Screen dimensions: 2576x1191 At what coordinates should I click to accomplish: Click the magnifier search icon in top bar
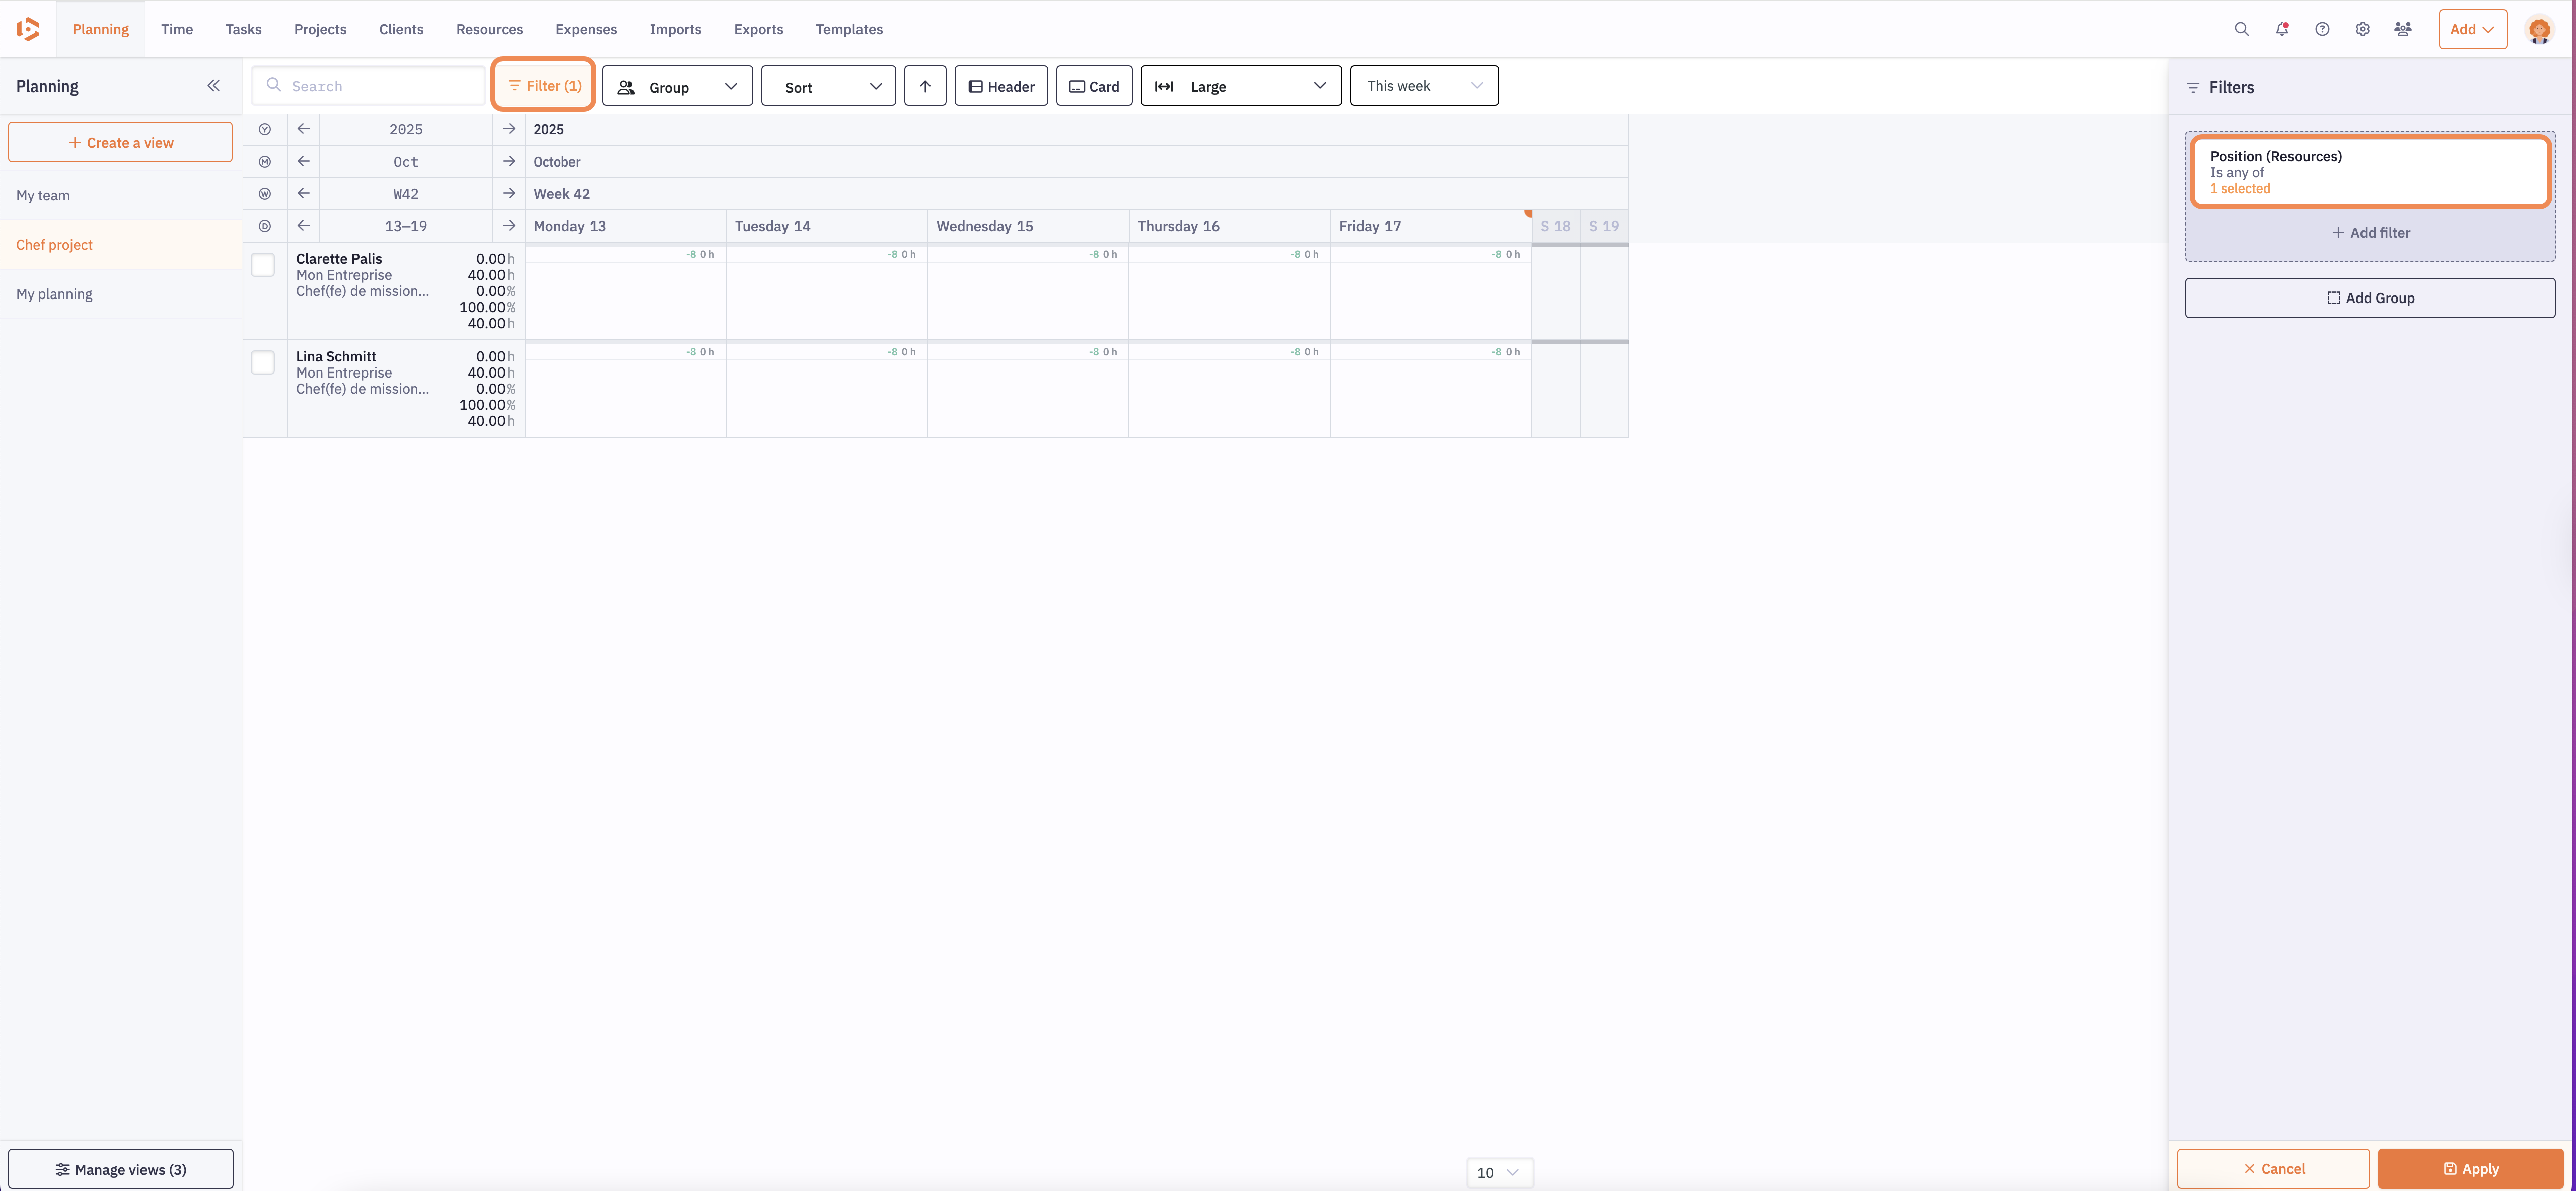tap(2241, 29)
